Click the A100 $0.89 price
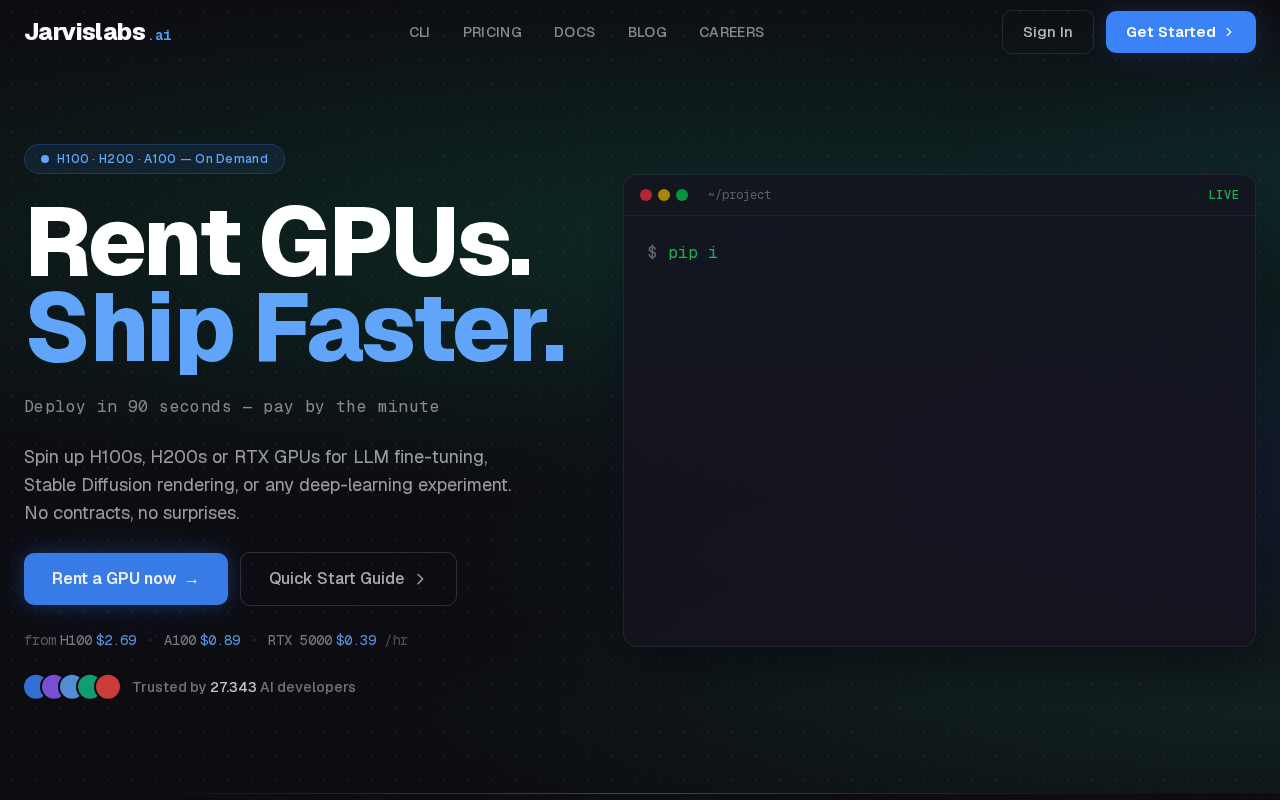 pyautogui.click(x=202, y=640)
